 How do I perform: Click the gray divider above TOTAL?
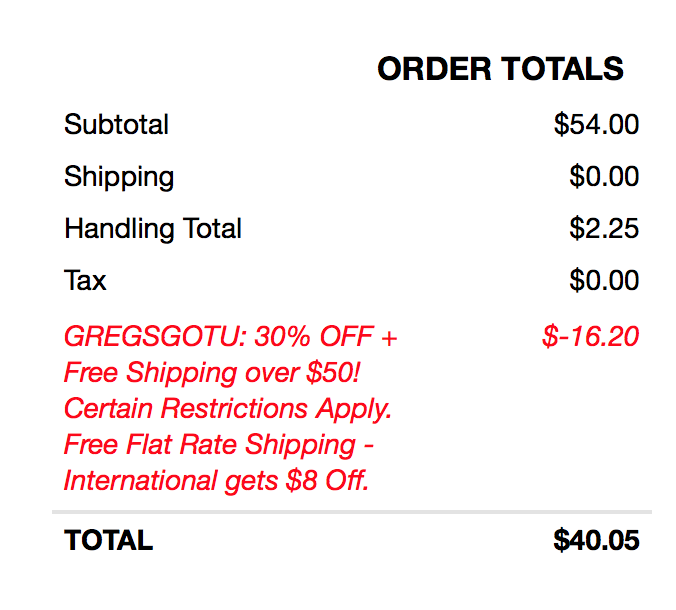point(351,512)
